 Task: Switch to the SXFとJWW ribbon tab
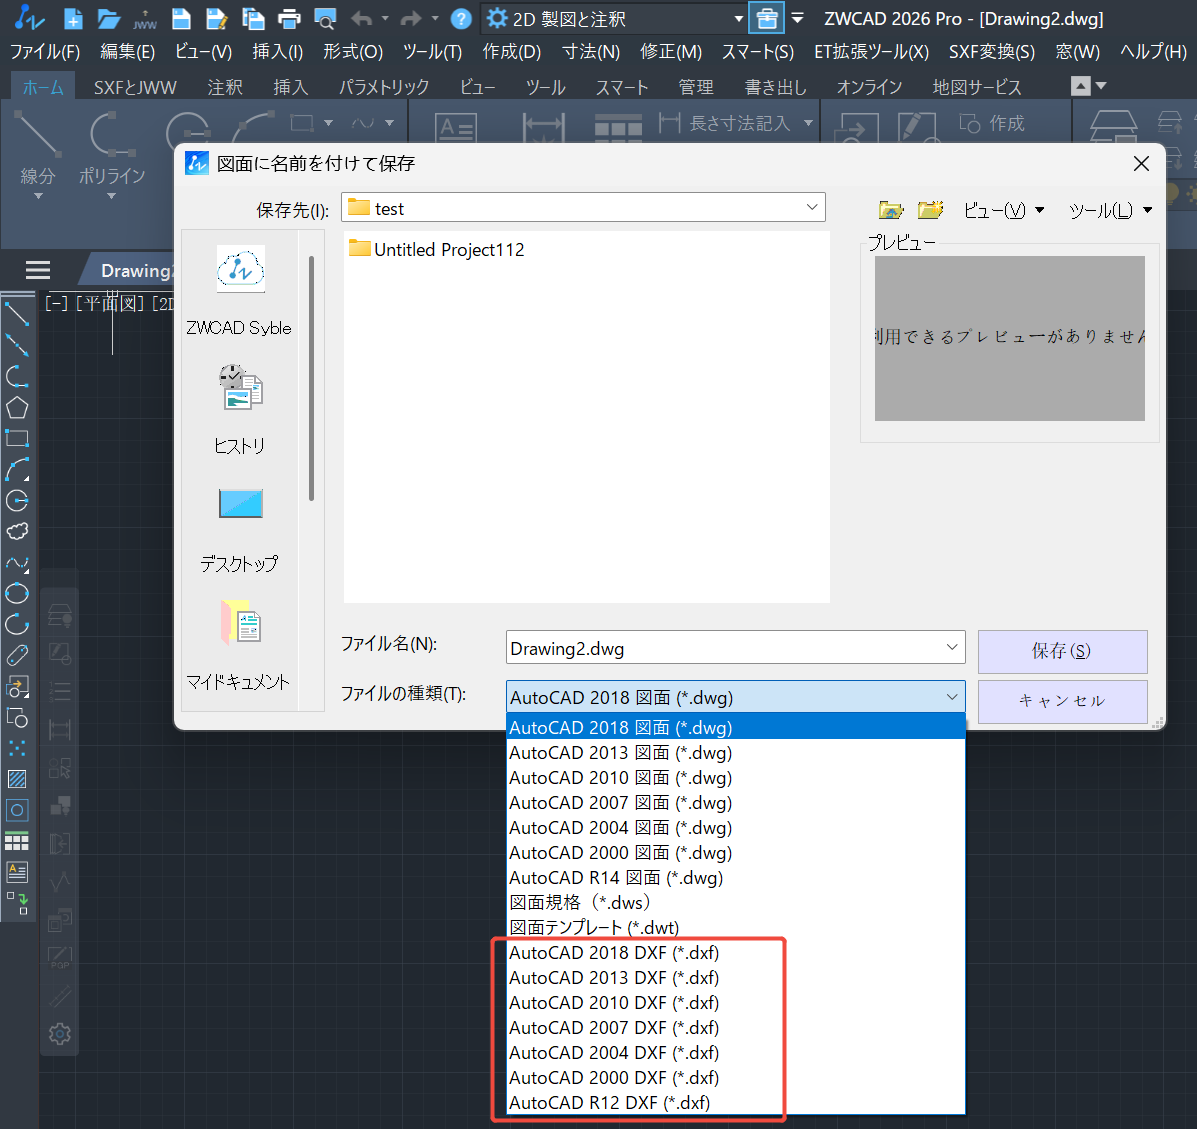point(135,88)
